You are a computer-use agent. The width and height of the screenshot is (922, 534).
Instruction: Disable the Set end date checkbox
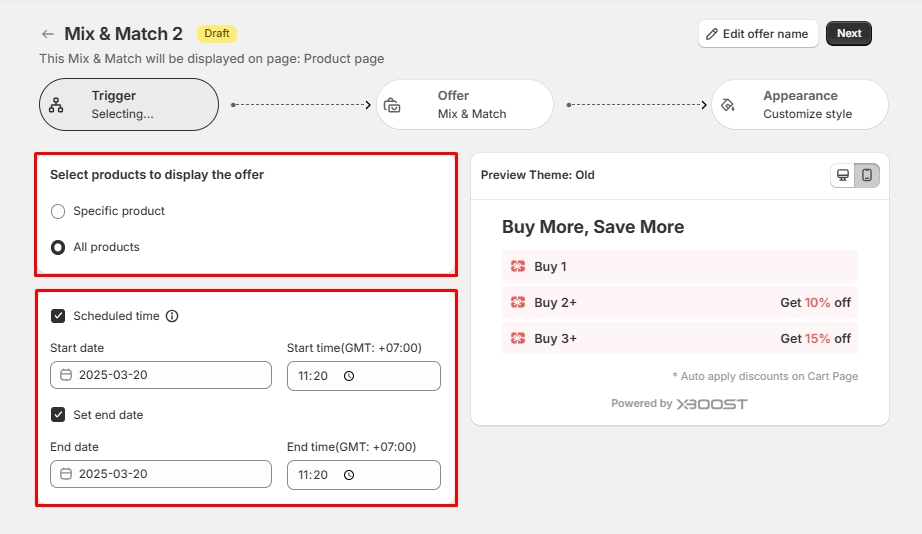click(58, 415)
